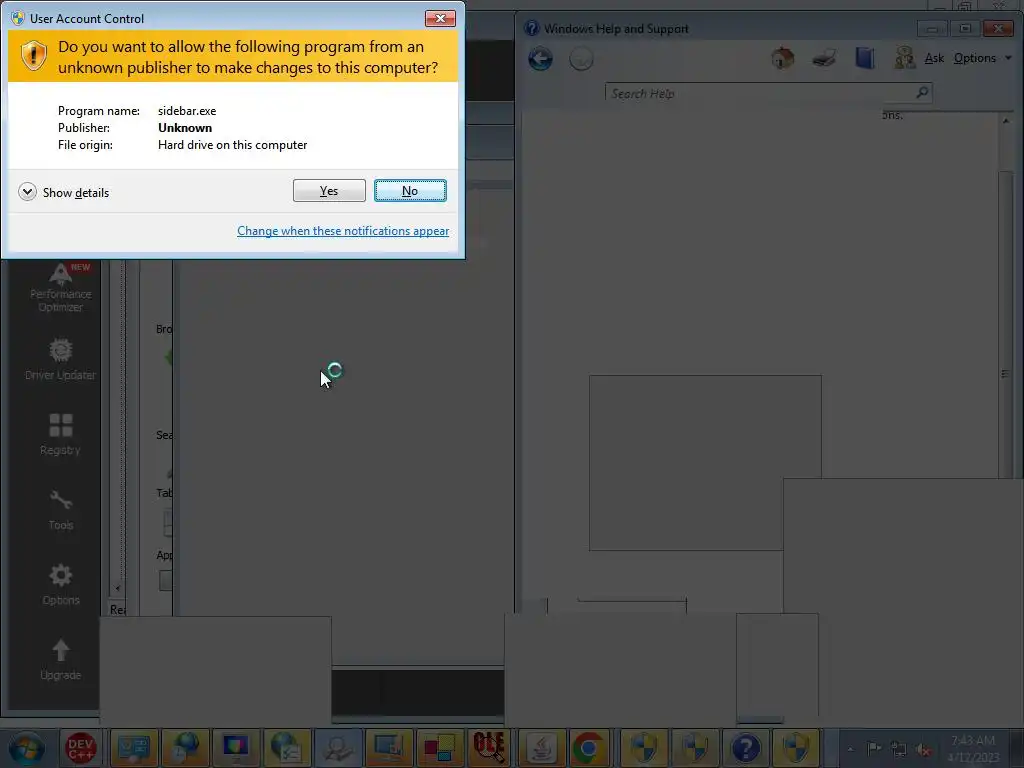The image size is (1024, 768).
Task: Click the Help window scroll-up arrow
Action: tap(1006, 121)
